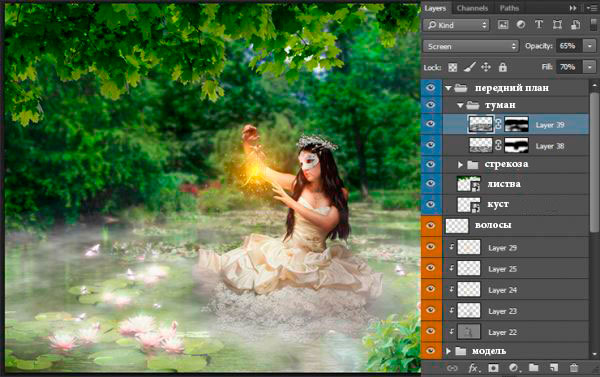
Task: Click the Opacity 65% value field
Action: tap(568, 46)
